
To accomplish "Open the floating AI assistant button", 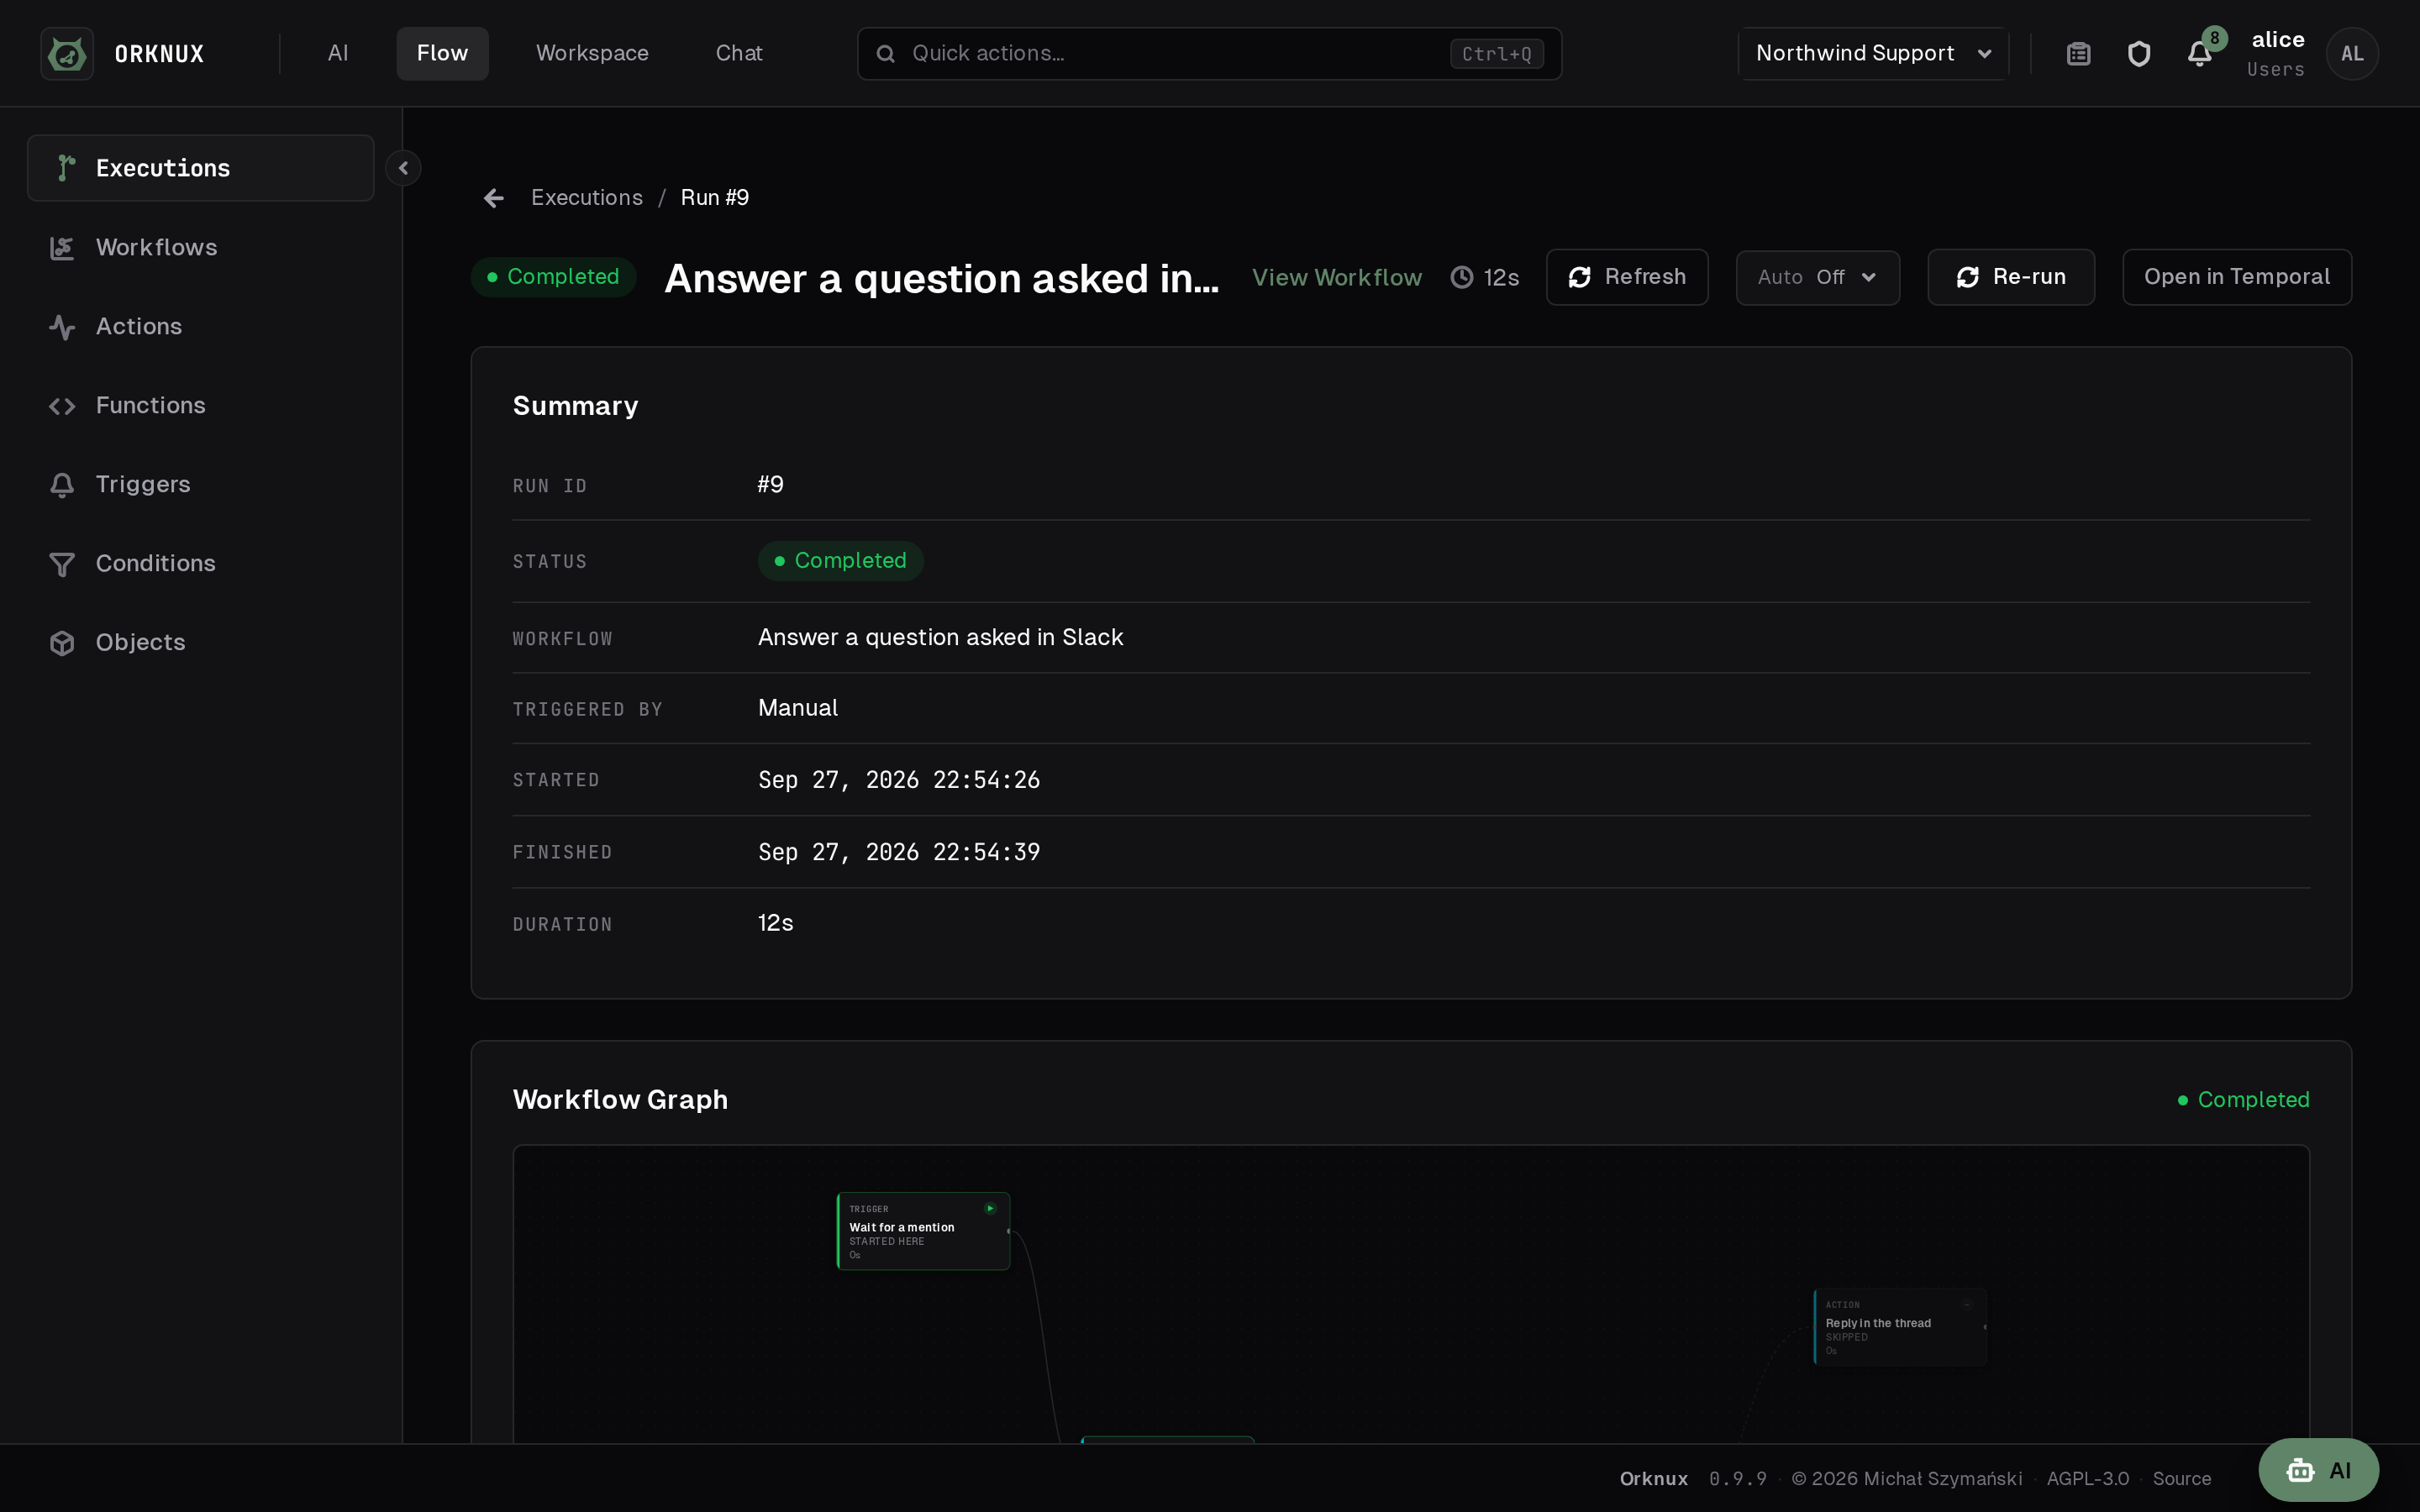I will pyautogui.click(x=2318, y=1470).
